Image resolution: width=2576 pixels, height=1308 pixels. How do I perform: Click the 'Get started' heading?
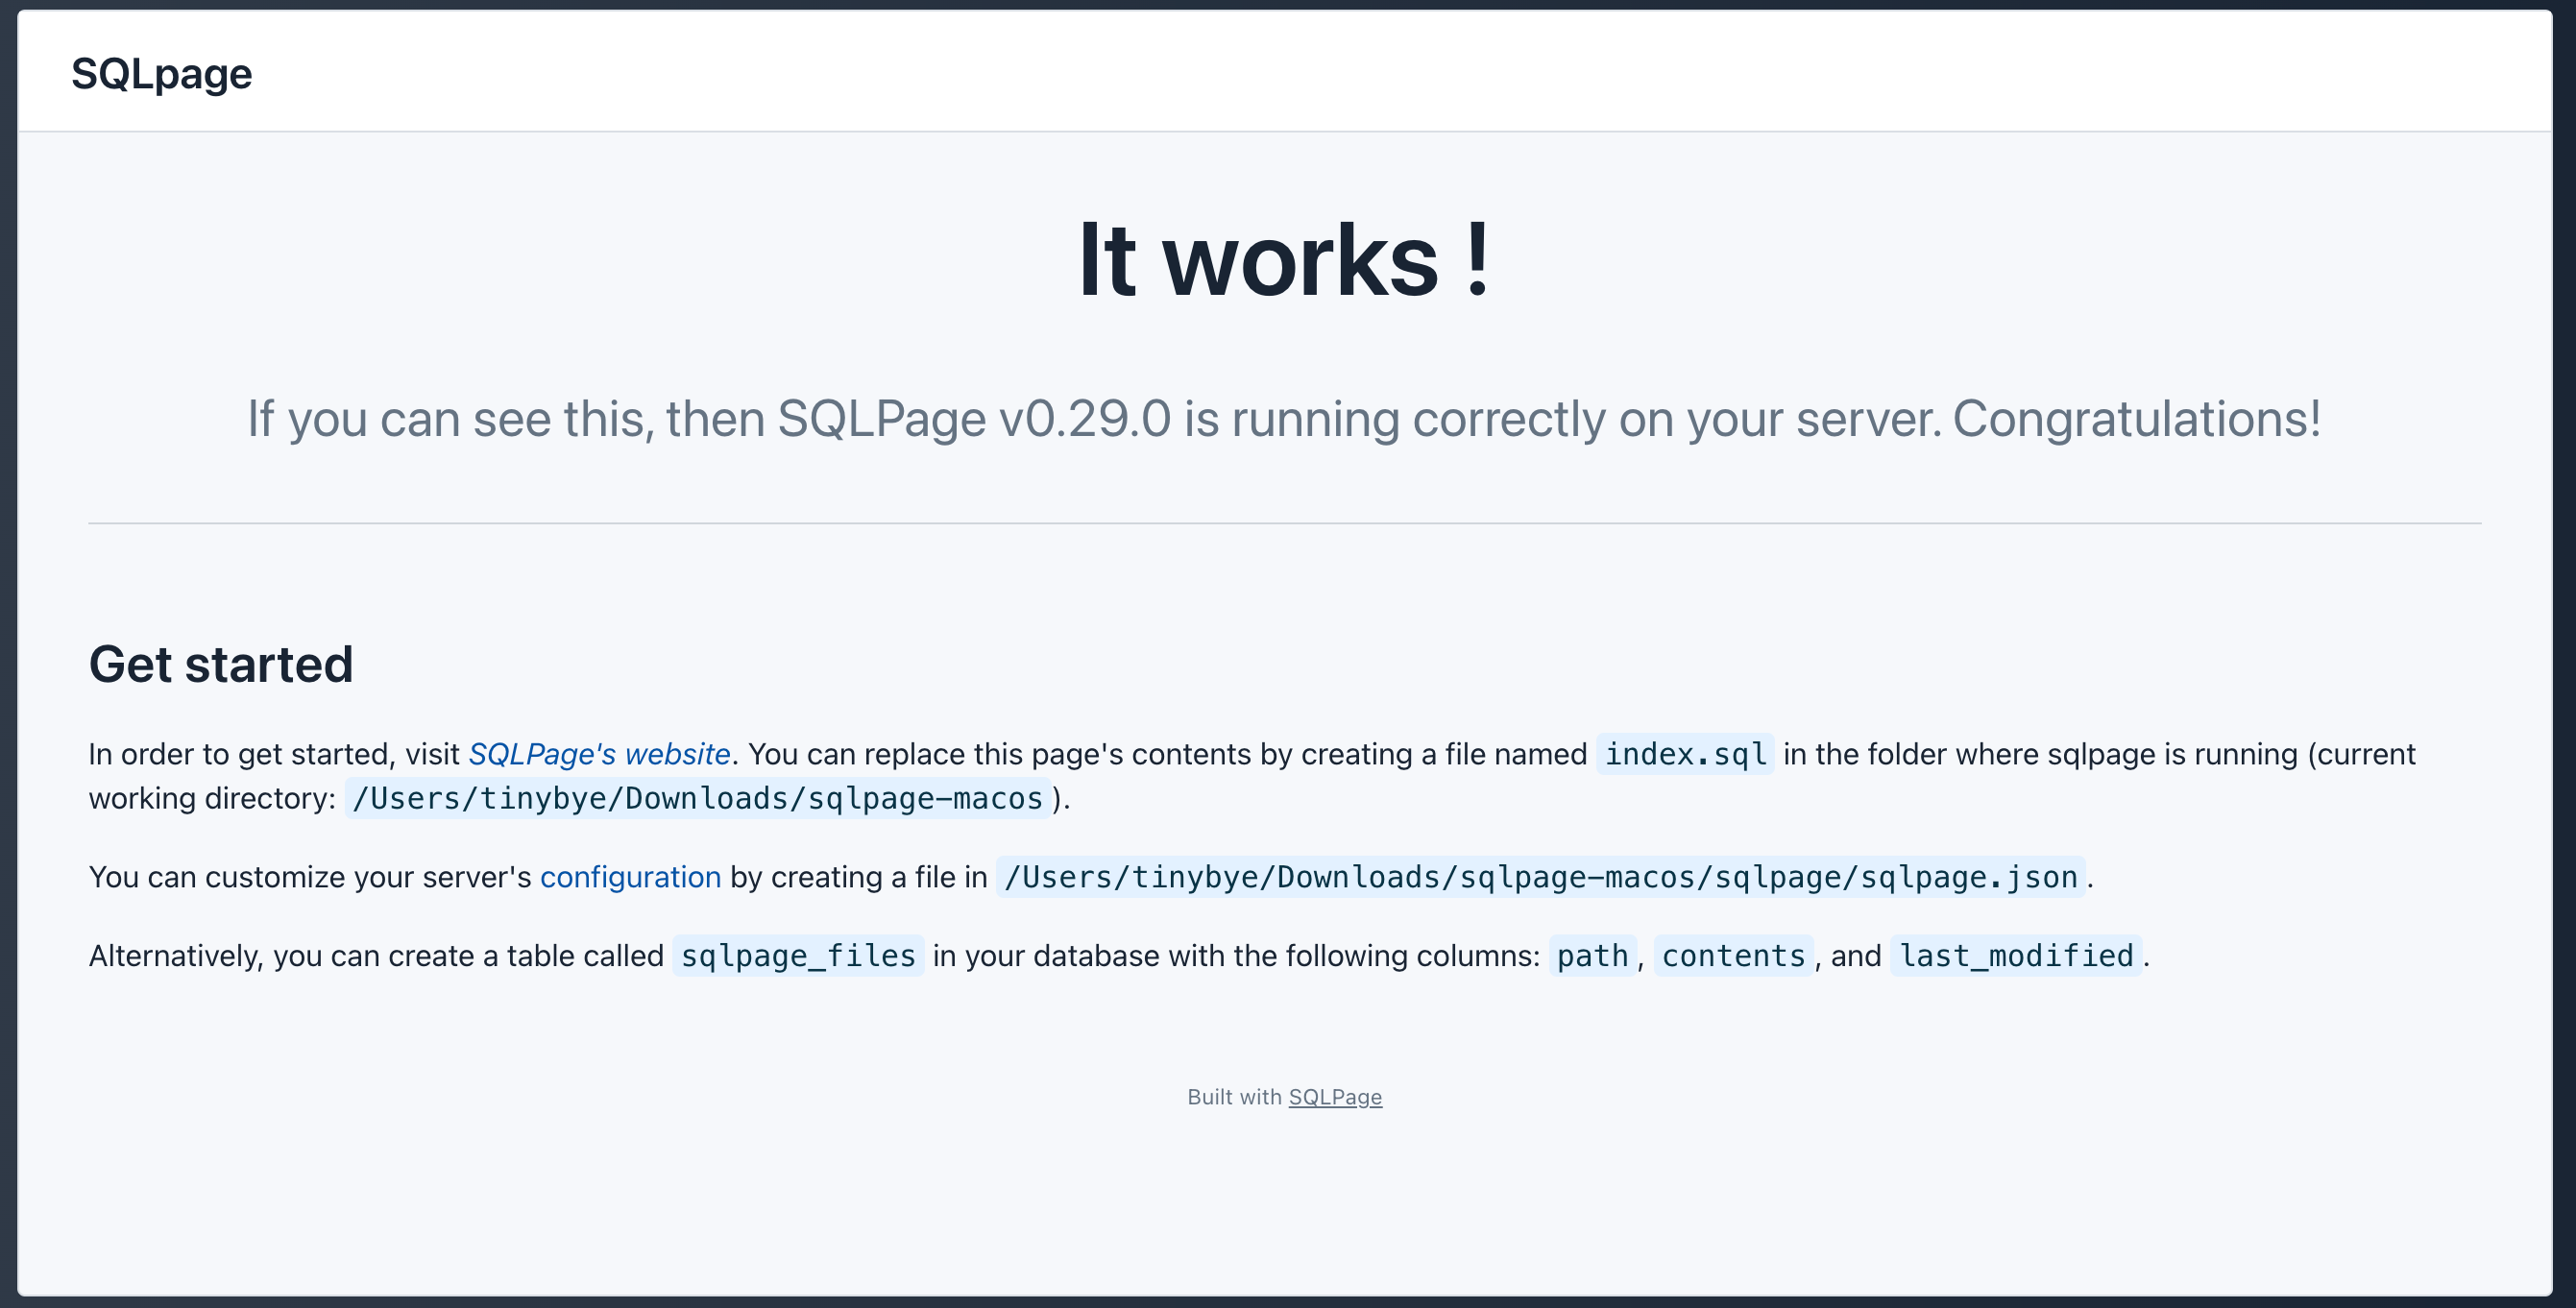click(x=221, y=664)
